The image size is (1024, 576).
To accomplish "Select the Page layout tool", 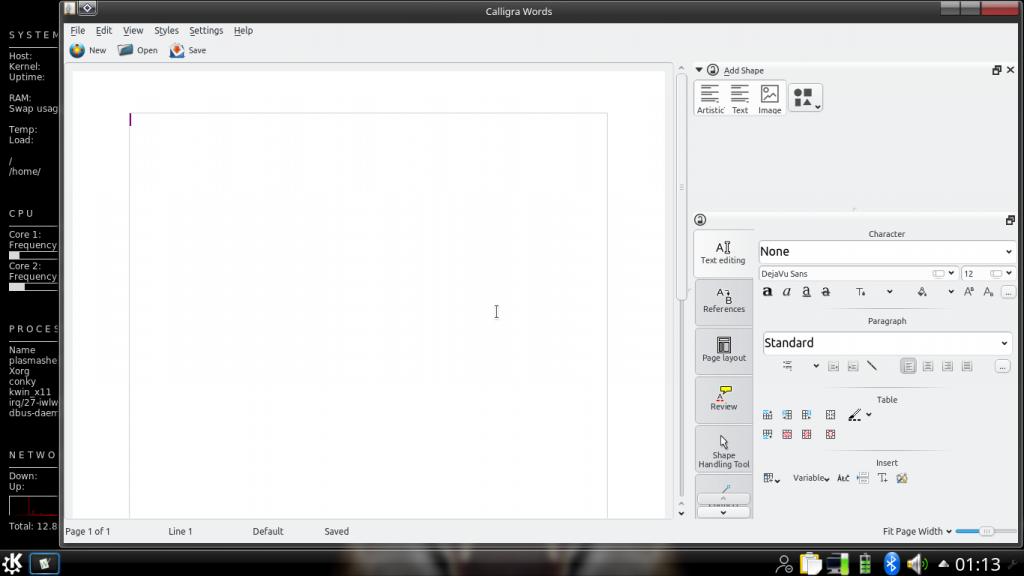I will click(724, 350).
